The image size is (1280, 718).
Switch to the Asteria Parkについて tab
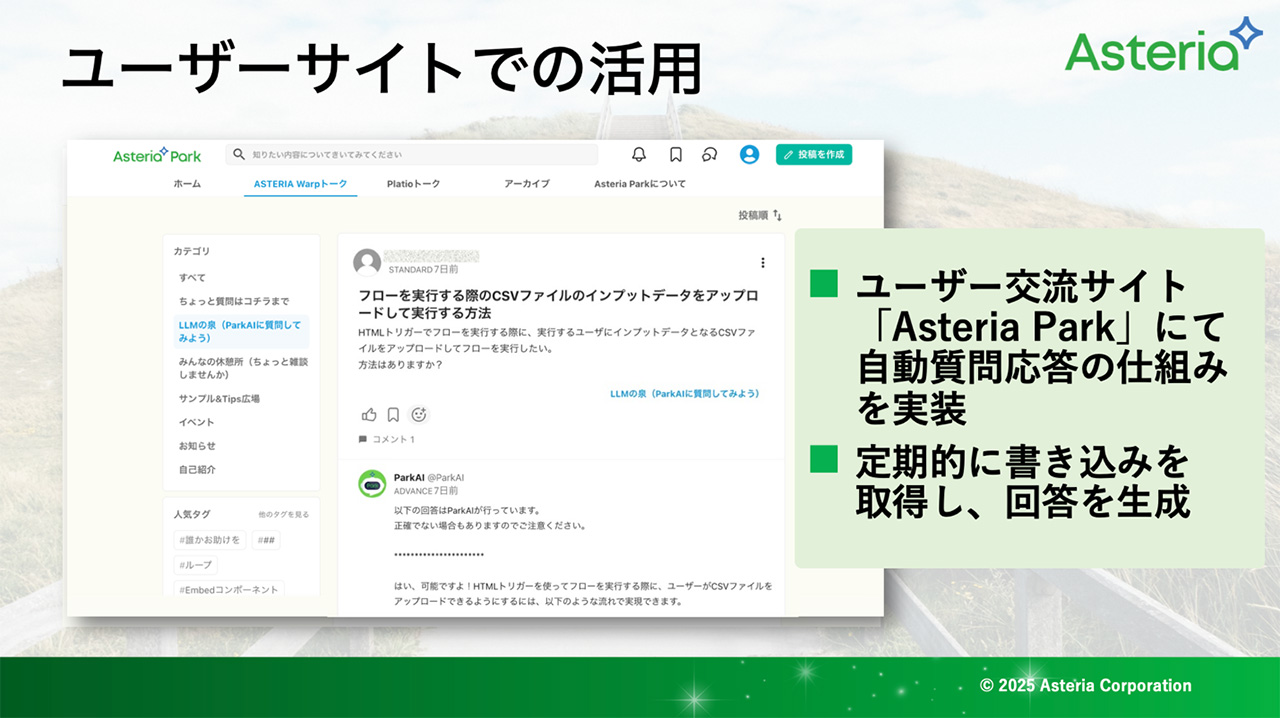click(x=640, y=184)
